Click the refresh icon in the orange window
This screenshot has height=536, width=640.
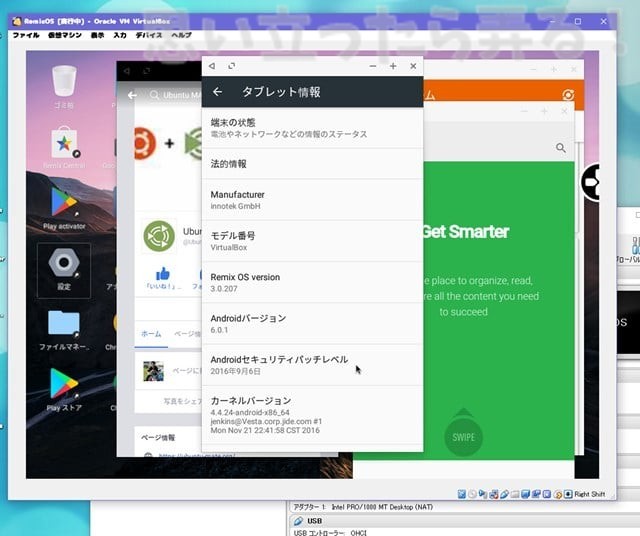(568, 95)
